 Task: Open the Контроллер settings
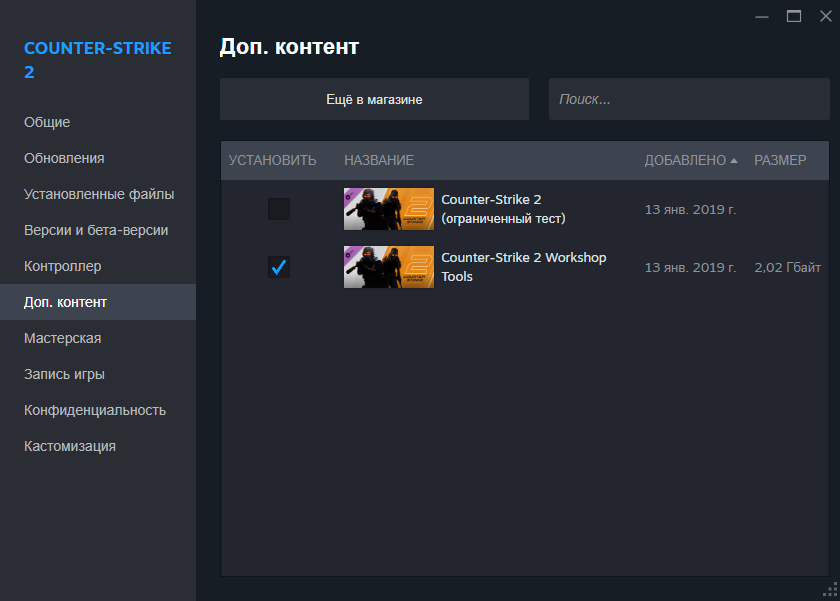click(98, 266)
